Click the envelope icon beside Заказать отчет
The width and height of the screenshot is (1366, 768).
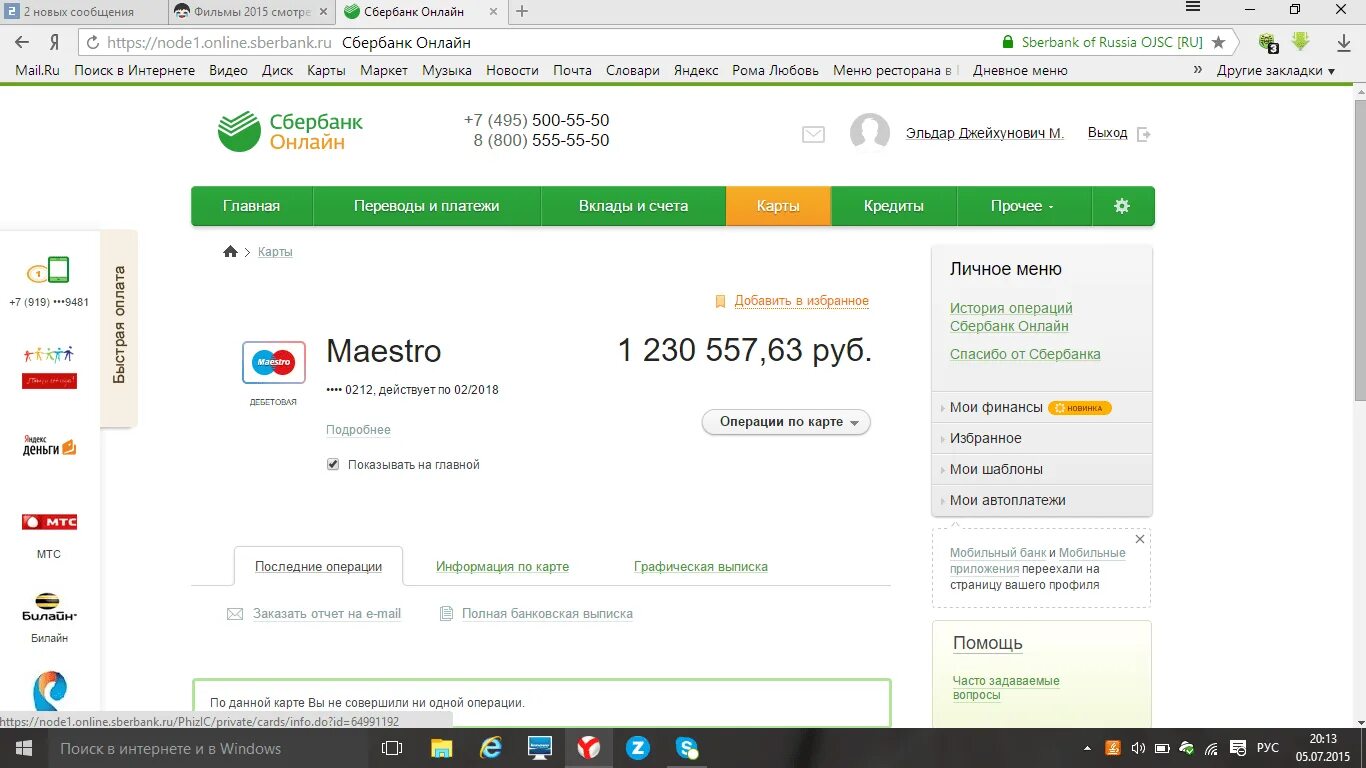coord(235,614)
